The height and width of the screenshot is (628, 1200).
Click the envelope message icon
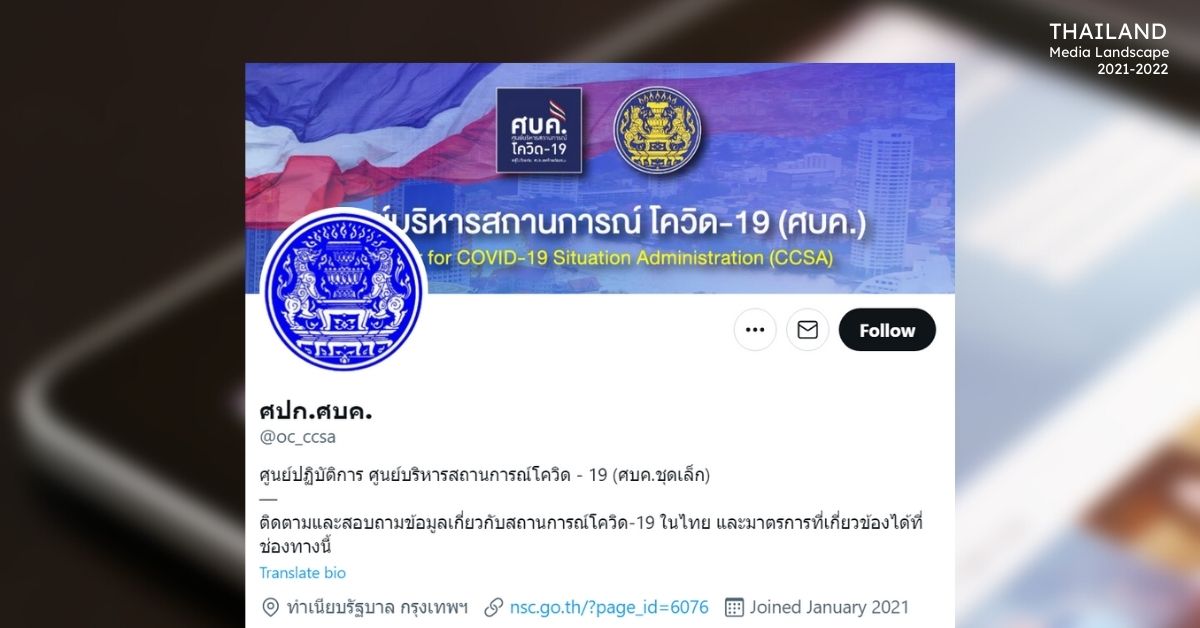pyautogui.click(x=807, y=330)
